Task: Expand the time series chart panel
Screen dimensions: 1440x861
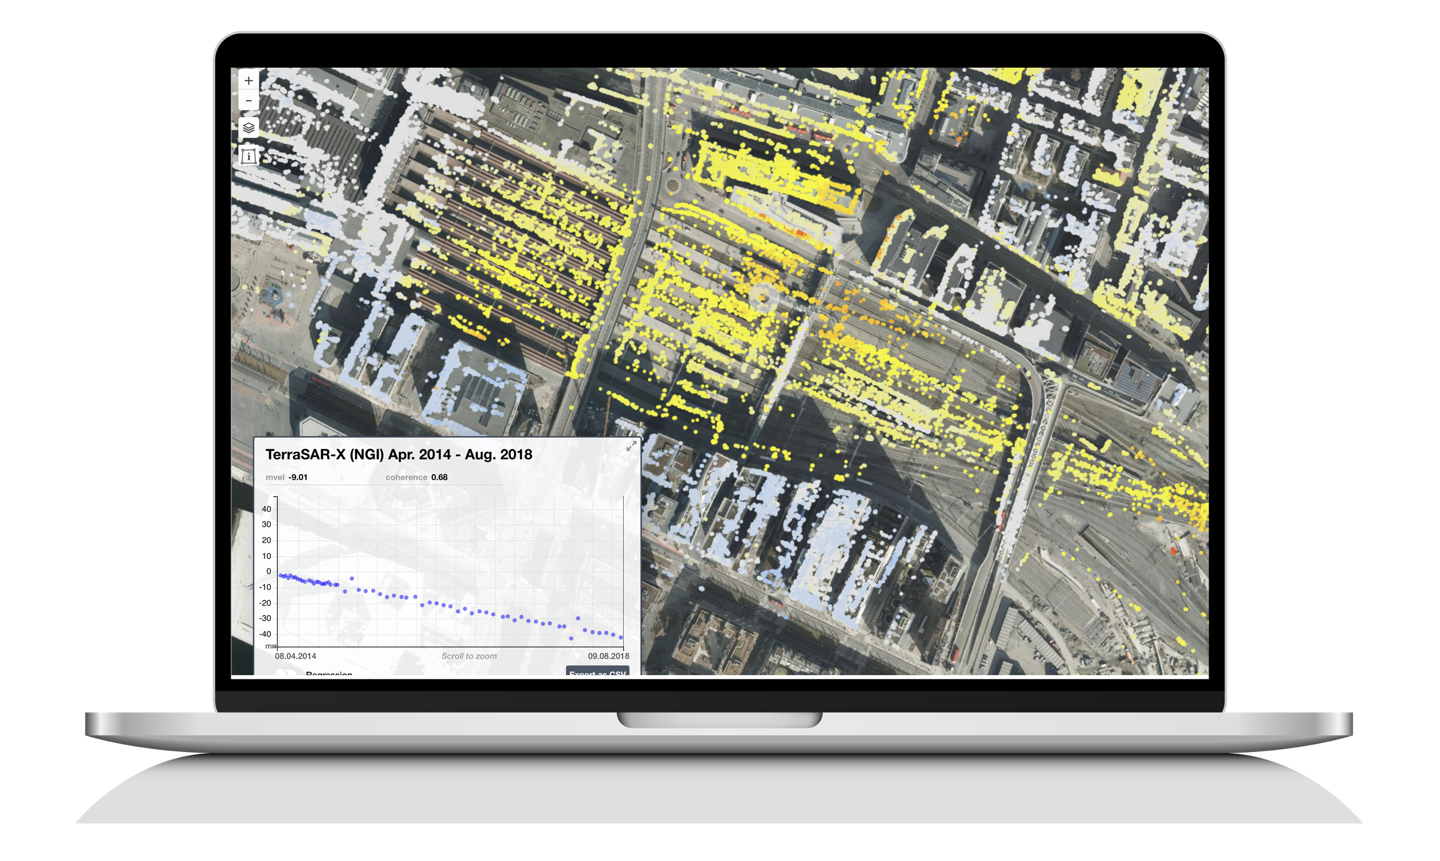Action: coord(630,447)
